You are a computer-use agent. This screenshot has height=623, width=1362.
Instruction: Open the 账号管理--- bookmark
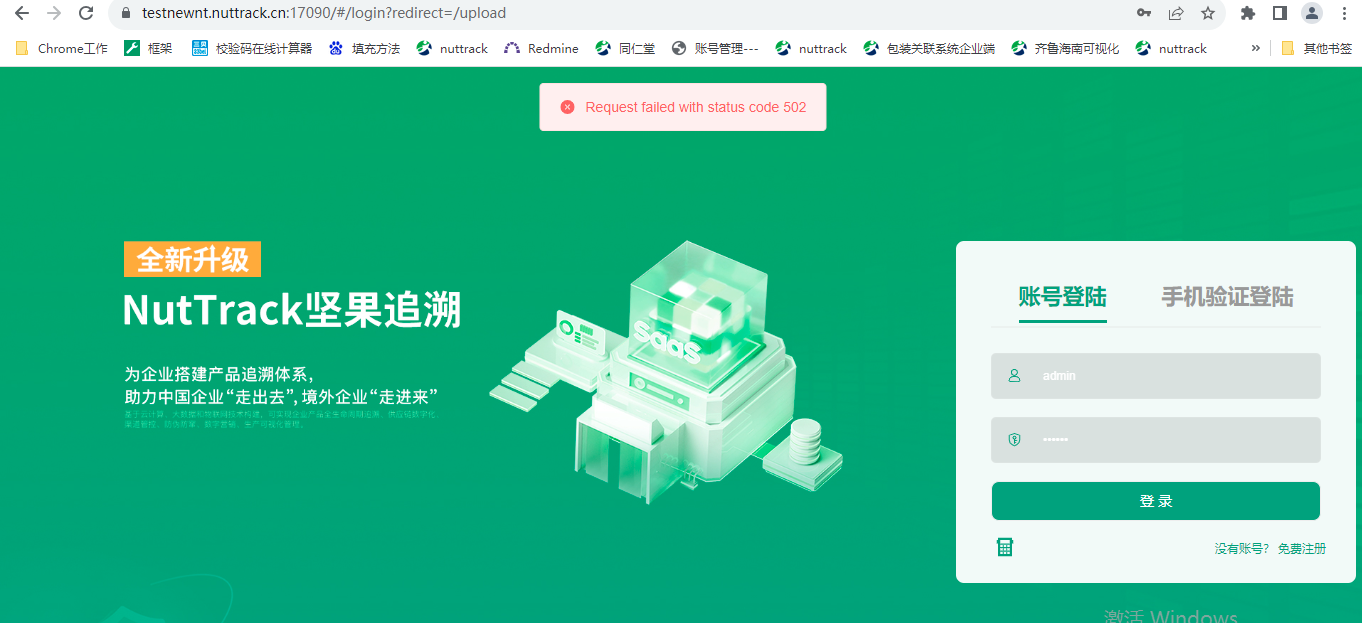[x=715, y=48]
